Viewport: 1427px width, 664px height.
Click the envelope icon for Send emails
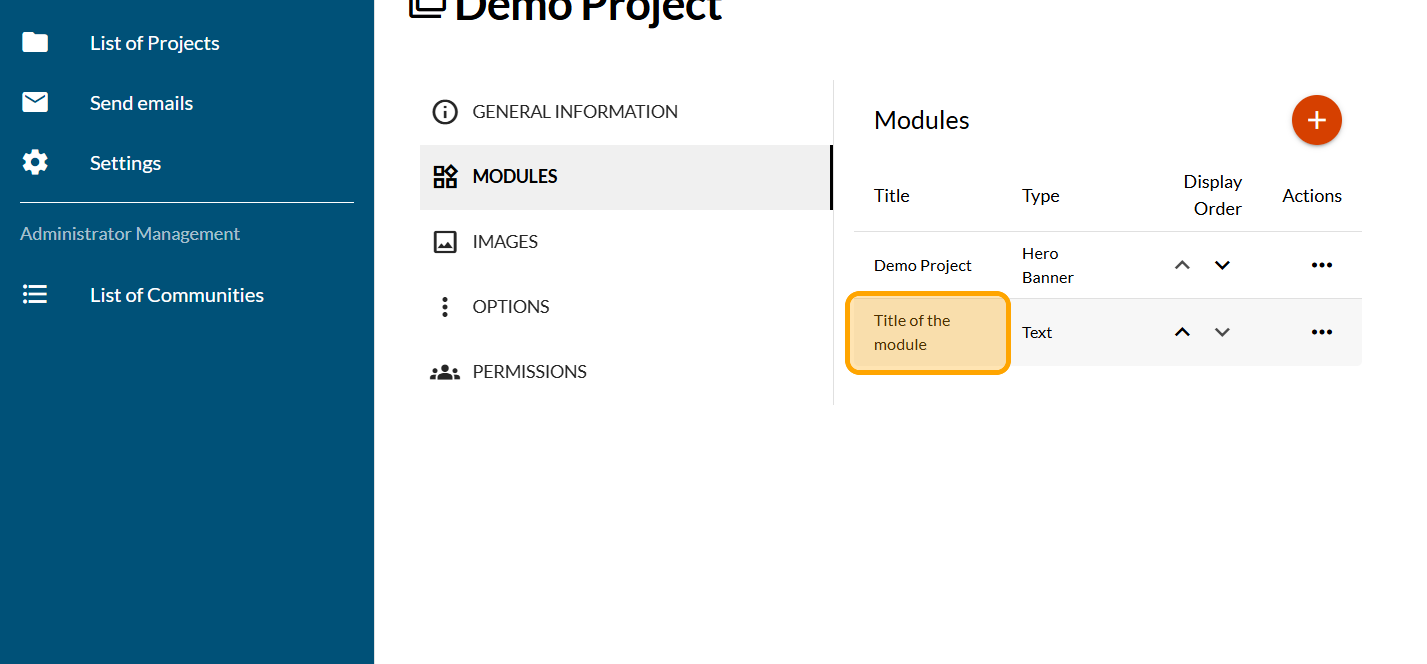35,102
